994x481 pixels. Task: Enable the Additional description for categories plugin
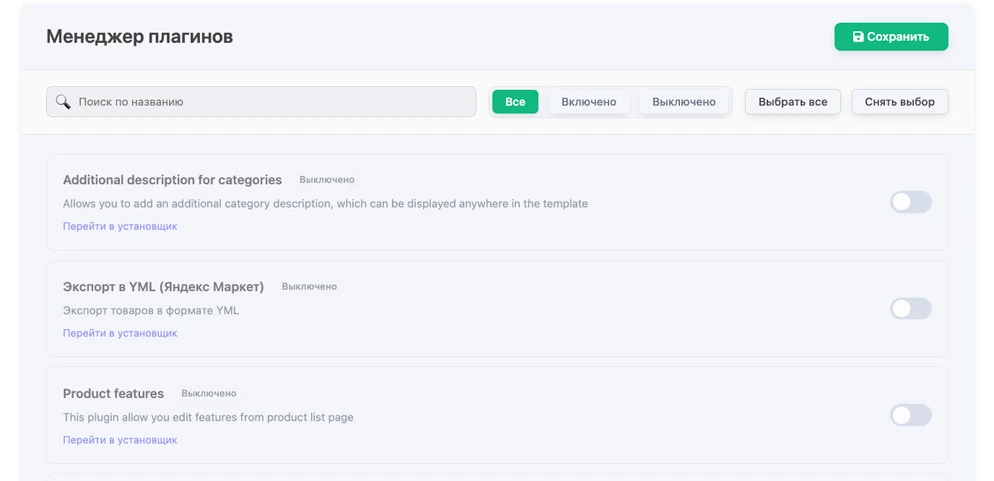click(x=910, y=202)
